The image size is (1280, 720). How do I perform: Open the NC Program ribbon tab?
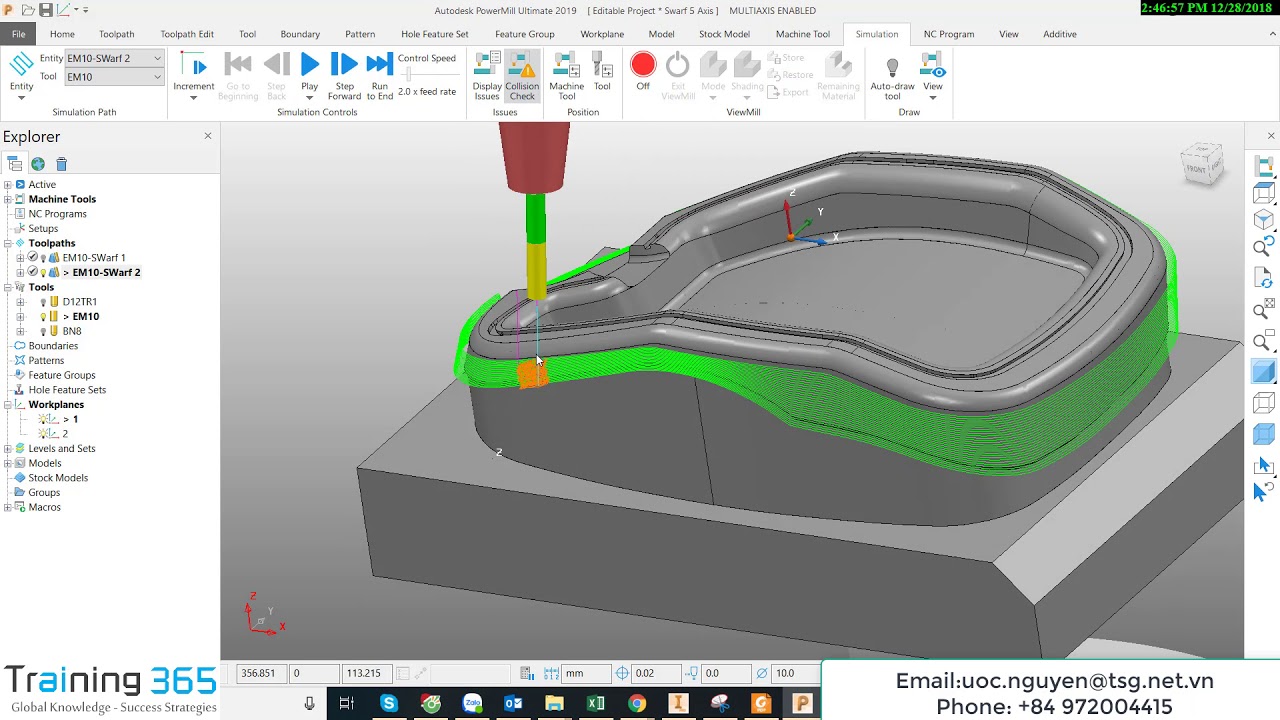[948, 34]
